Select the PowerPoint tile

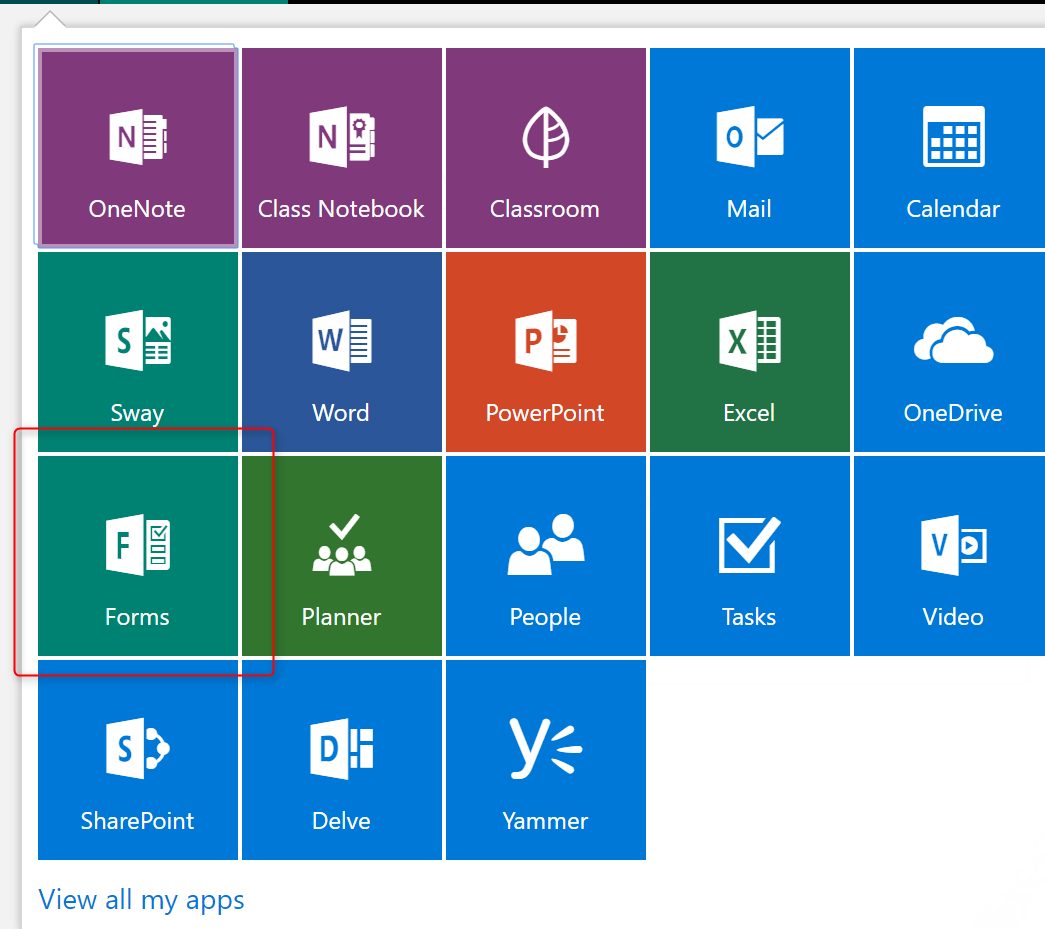click(x=546, y=351)
